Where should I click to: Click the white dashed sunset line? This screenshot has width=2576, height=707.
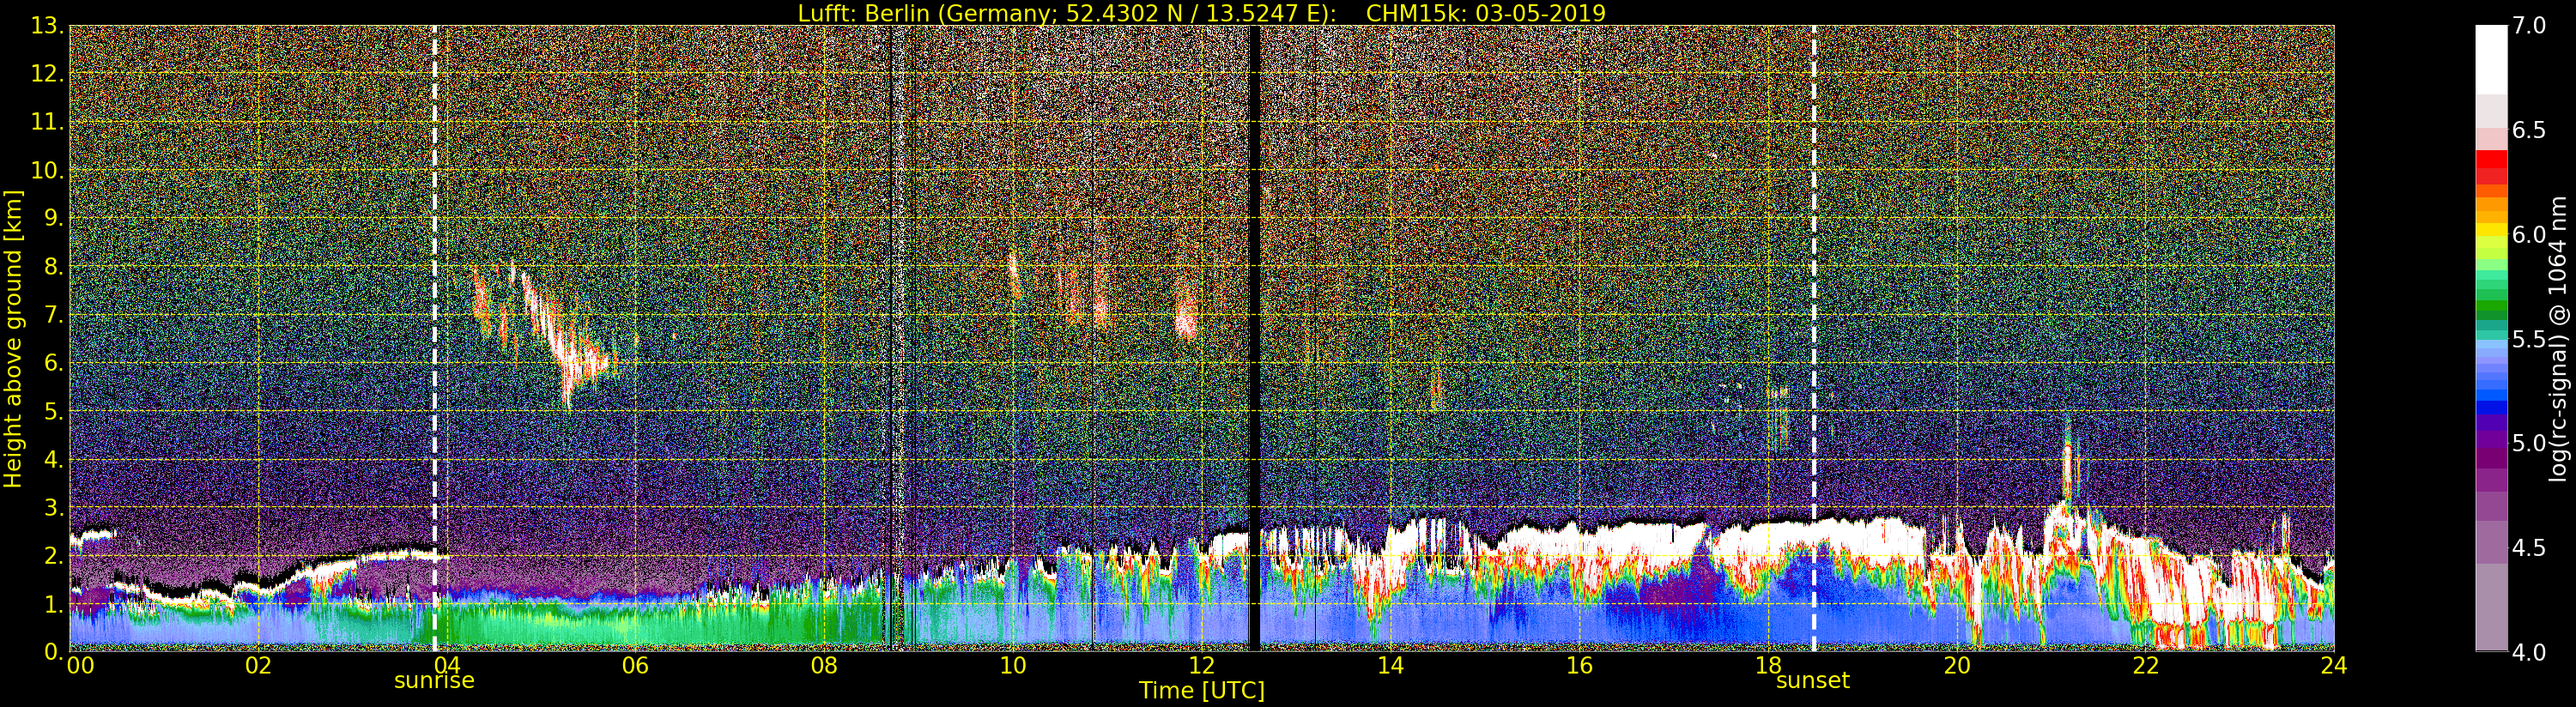[x=1814, y=338]
